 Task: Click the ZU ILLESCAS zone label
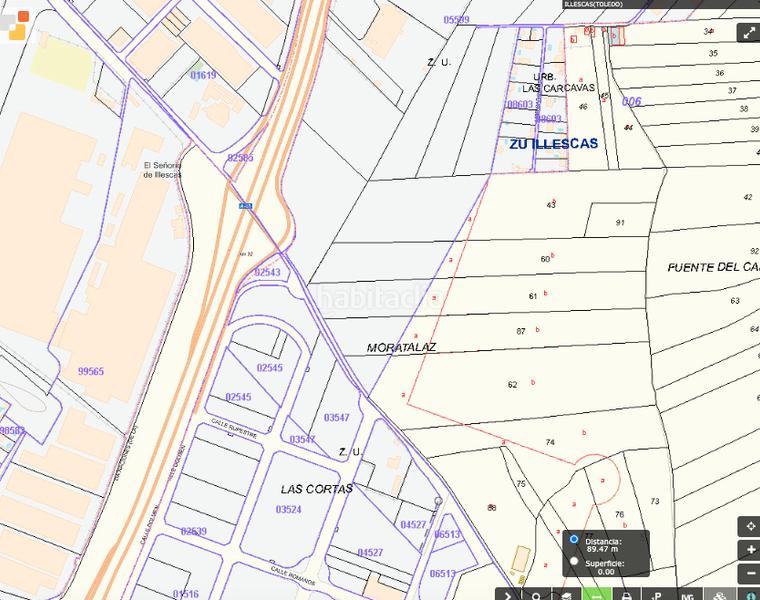click(553, 144)
